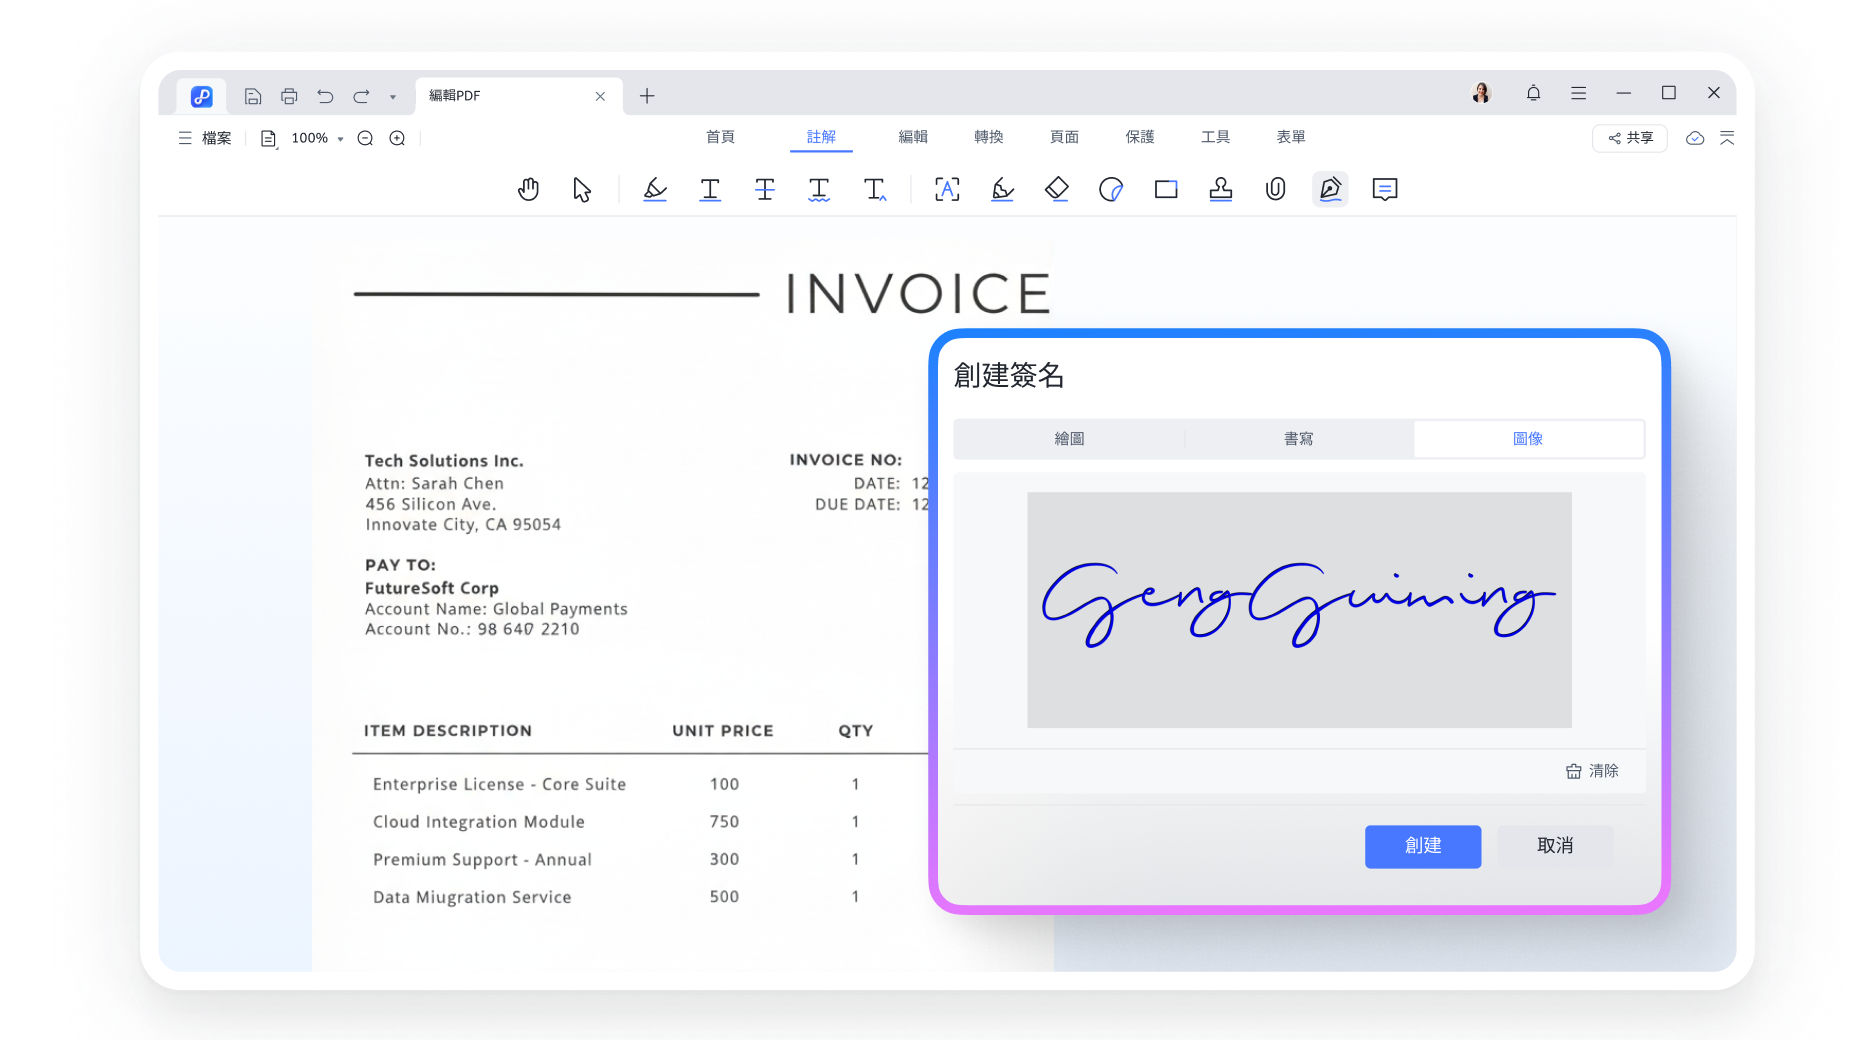Expand the quick access toolbar dropdown arrow
The width and height of the screenshot is (1876, 1040).
[393, 97]
